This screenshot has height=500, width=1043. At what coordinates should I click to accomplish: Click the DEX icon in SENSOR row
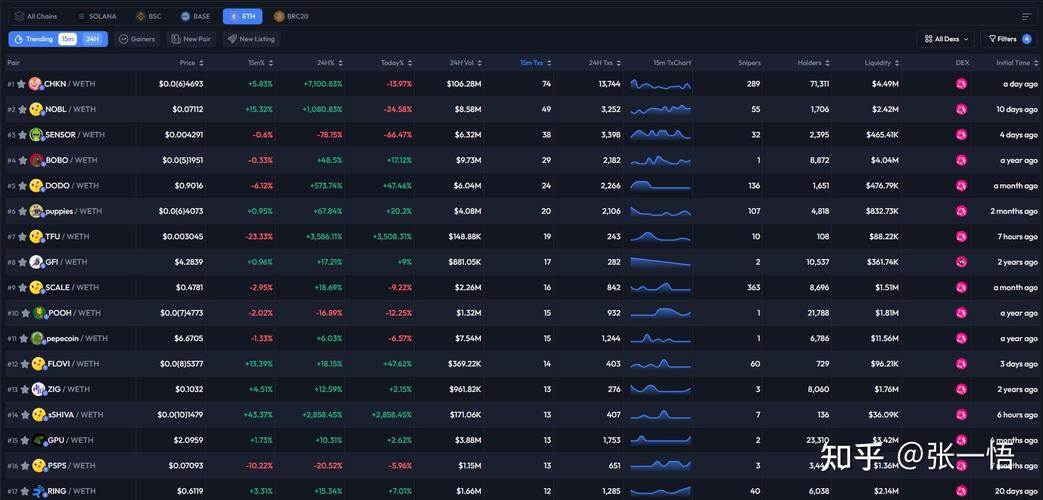961,135
